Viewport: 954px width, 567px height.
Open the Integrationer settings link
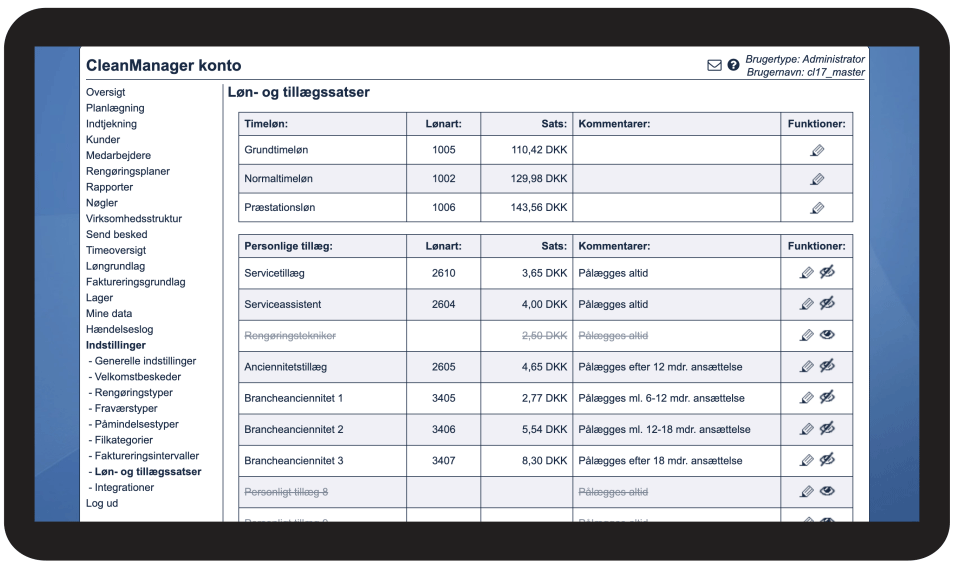pos(124,487)
